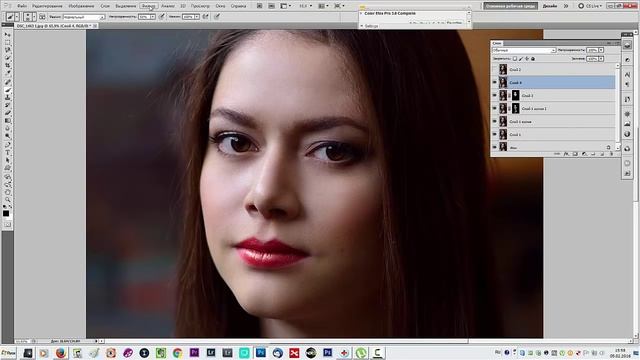Select the Crop tool
This screenshot has width=640, height=360.
7,66
